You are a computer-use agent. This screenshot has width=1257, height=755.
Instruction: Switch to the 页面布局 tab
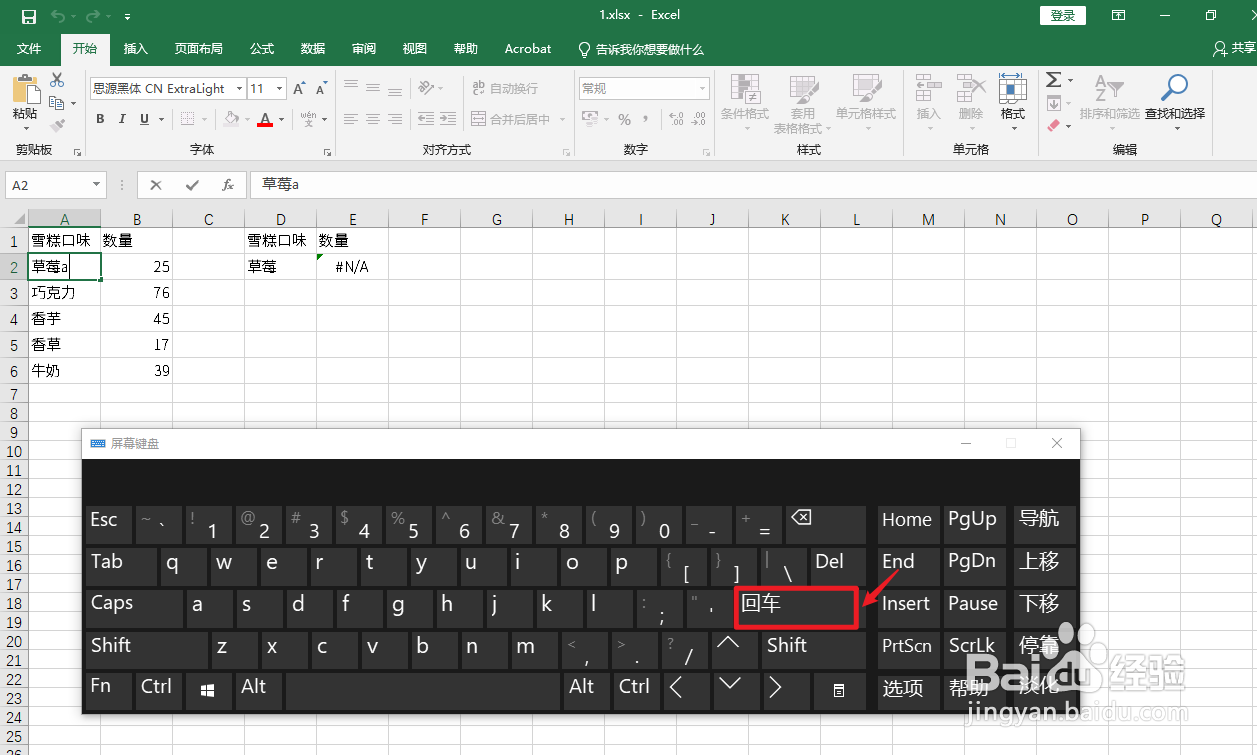point(198,49)
